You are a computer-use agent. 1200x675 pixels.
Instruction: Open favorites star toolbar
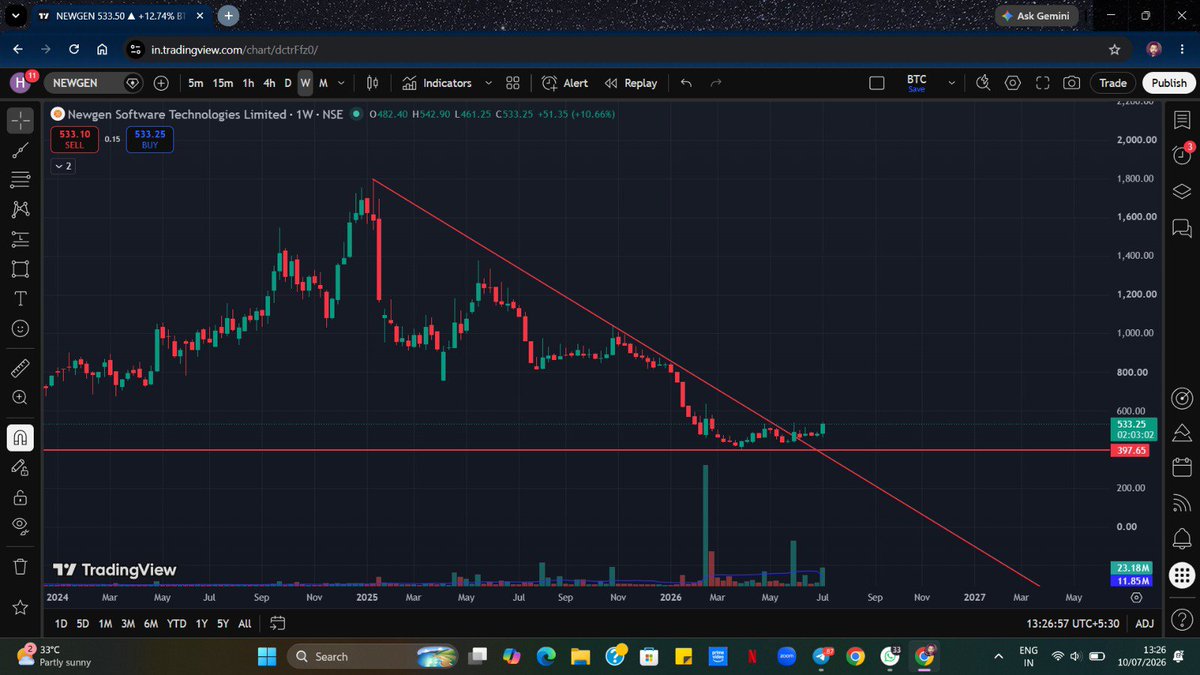[20, 607]
